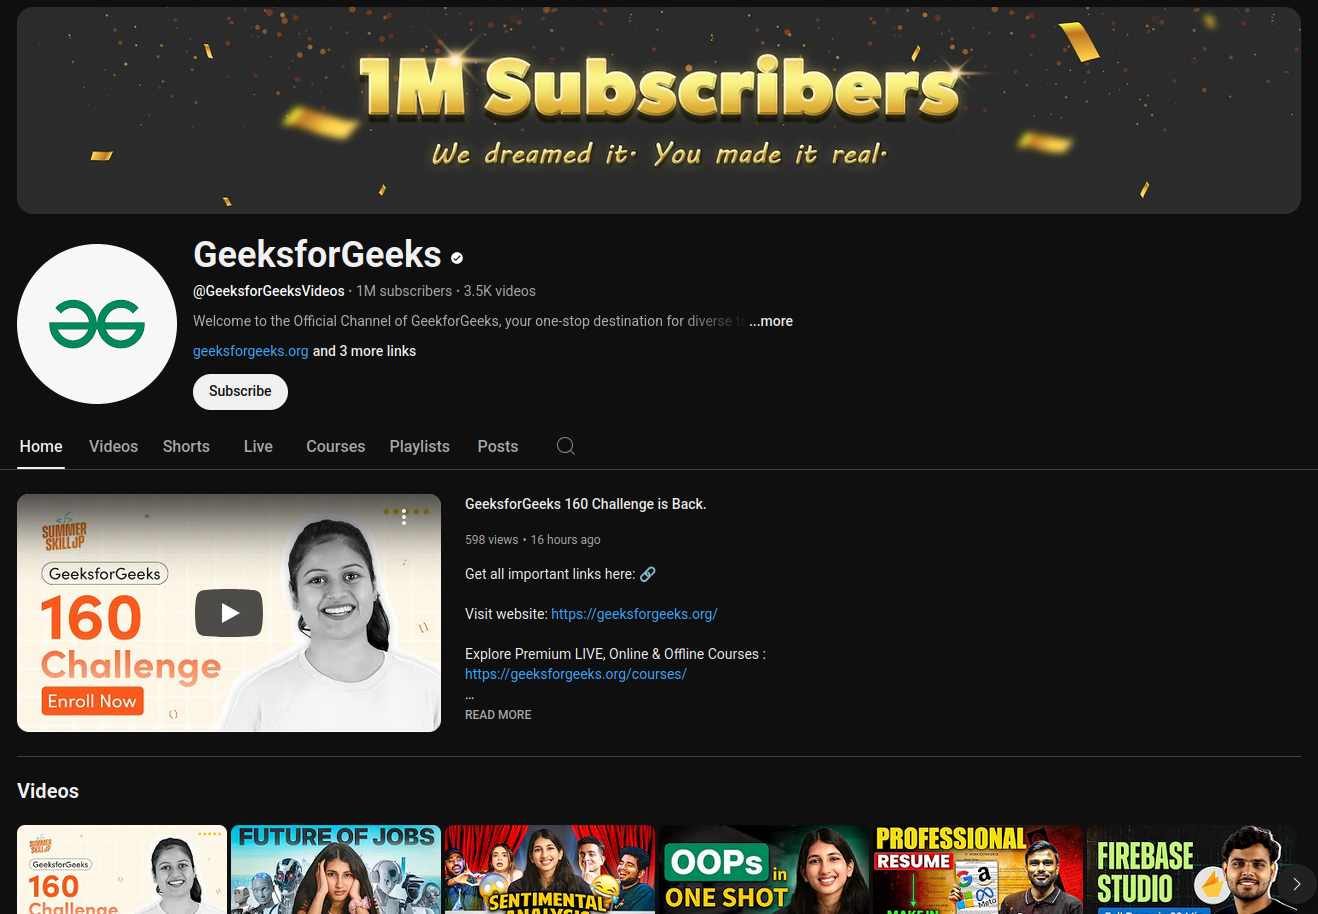Open the Sentimental Analysis video thumbnail
The width and height of the screenshot is (1318, 914).
tap(550, 869)
